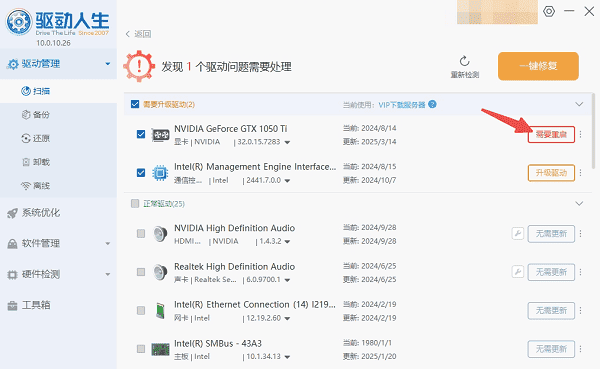Click the wrench icon beside Realtek High Definition Audio
The image size is (600, 369).
(x=518, y=272)
